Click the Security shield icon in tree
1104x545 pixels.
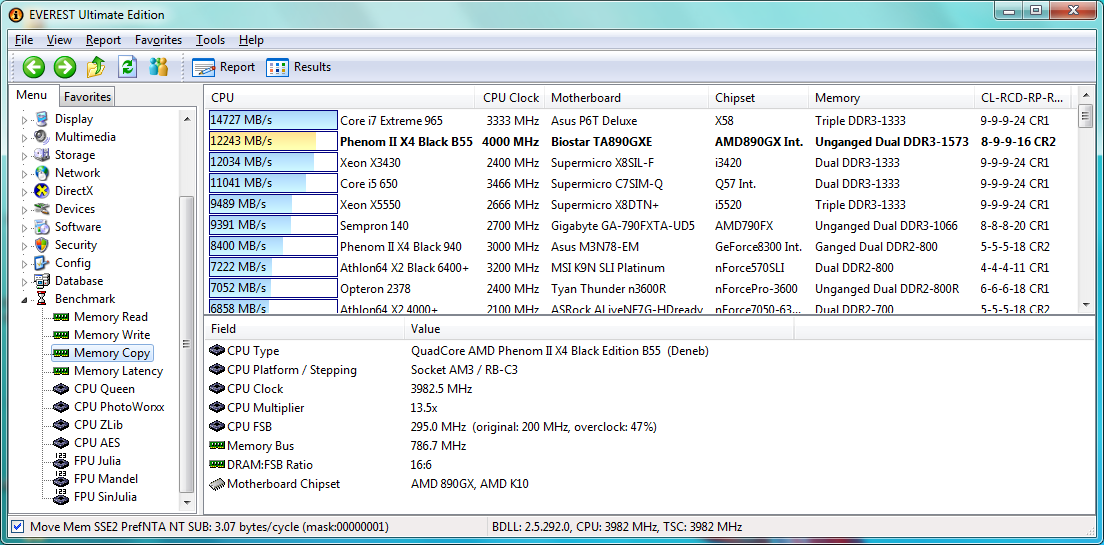tap(42, 244)
